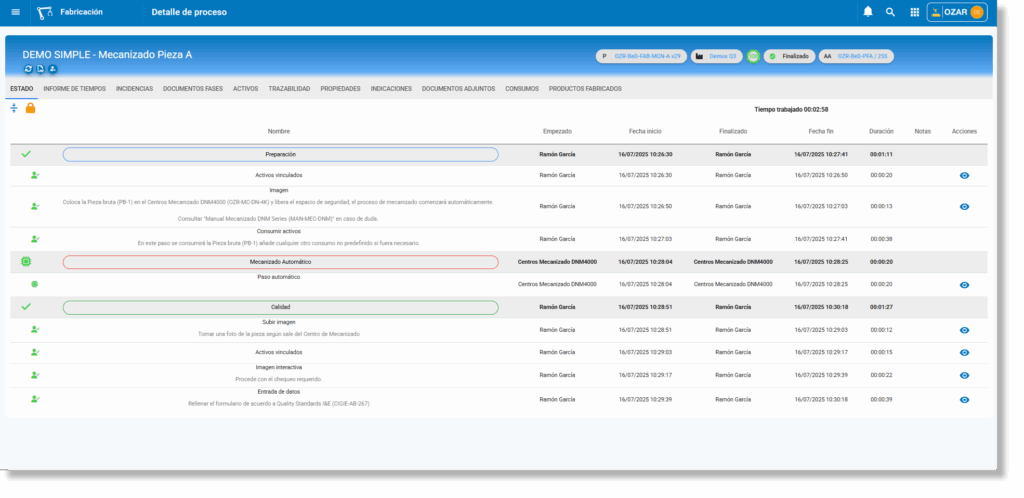Click the green 100 progress indicator
The image size is (1024, 498).
point(753,56)
